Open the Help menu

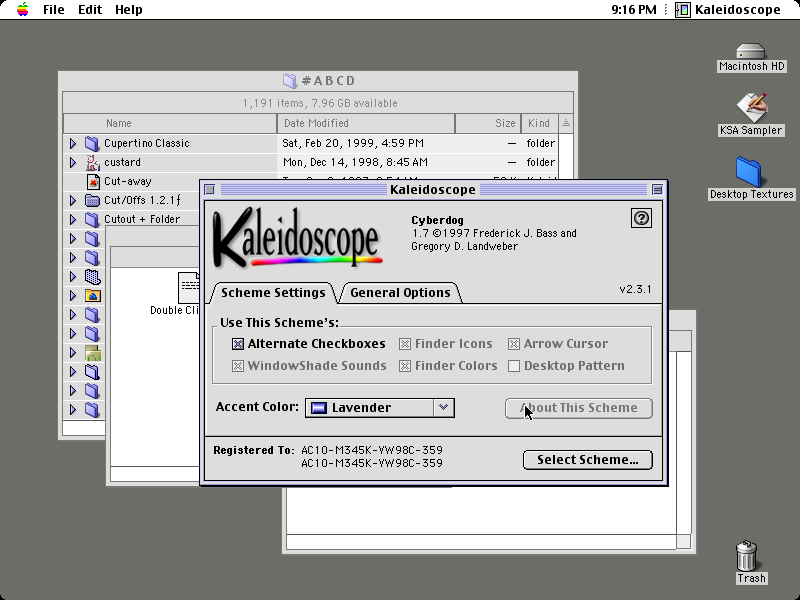pos(129,10)
